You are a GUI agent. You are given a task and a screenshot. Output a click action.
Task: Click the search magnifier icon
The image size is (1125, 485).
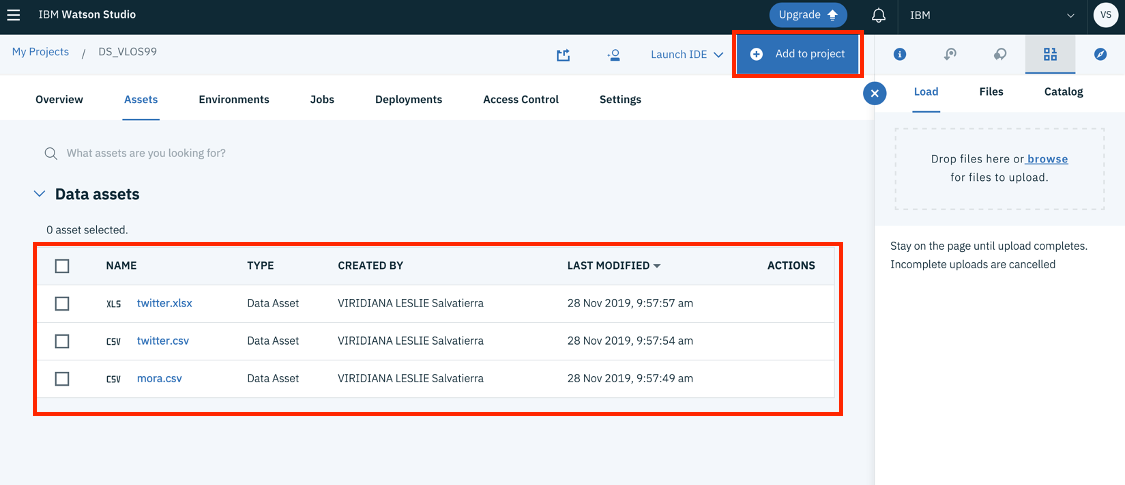(50, 154)
